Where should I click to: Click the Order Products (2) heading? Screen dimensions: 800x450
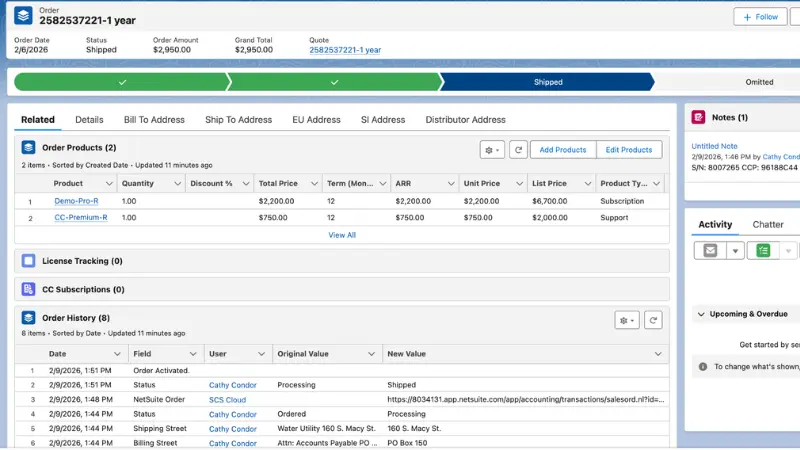pyautogui.click(x=79, y=147)
